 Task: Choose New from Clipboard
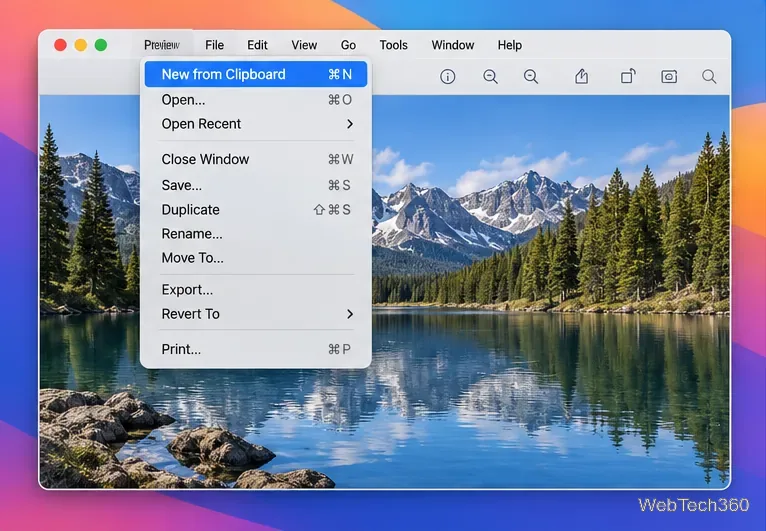click(256, 74)
